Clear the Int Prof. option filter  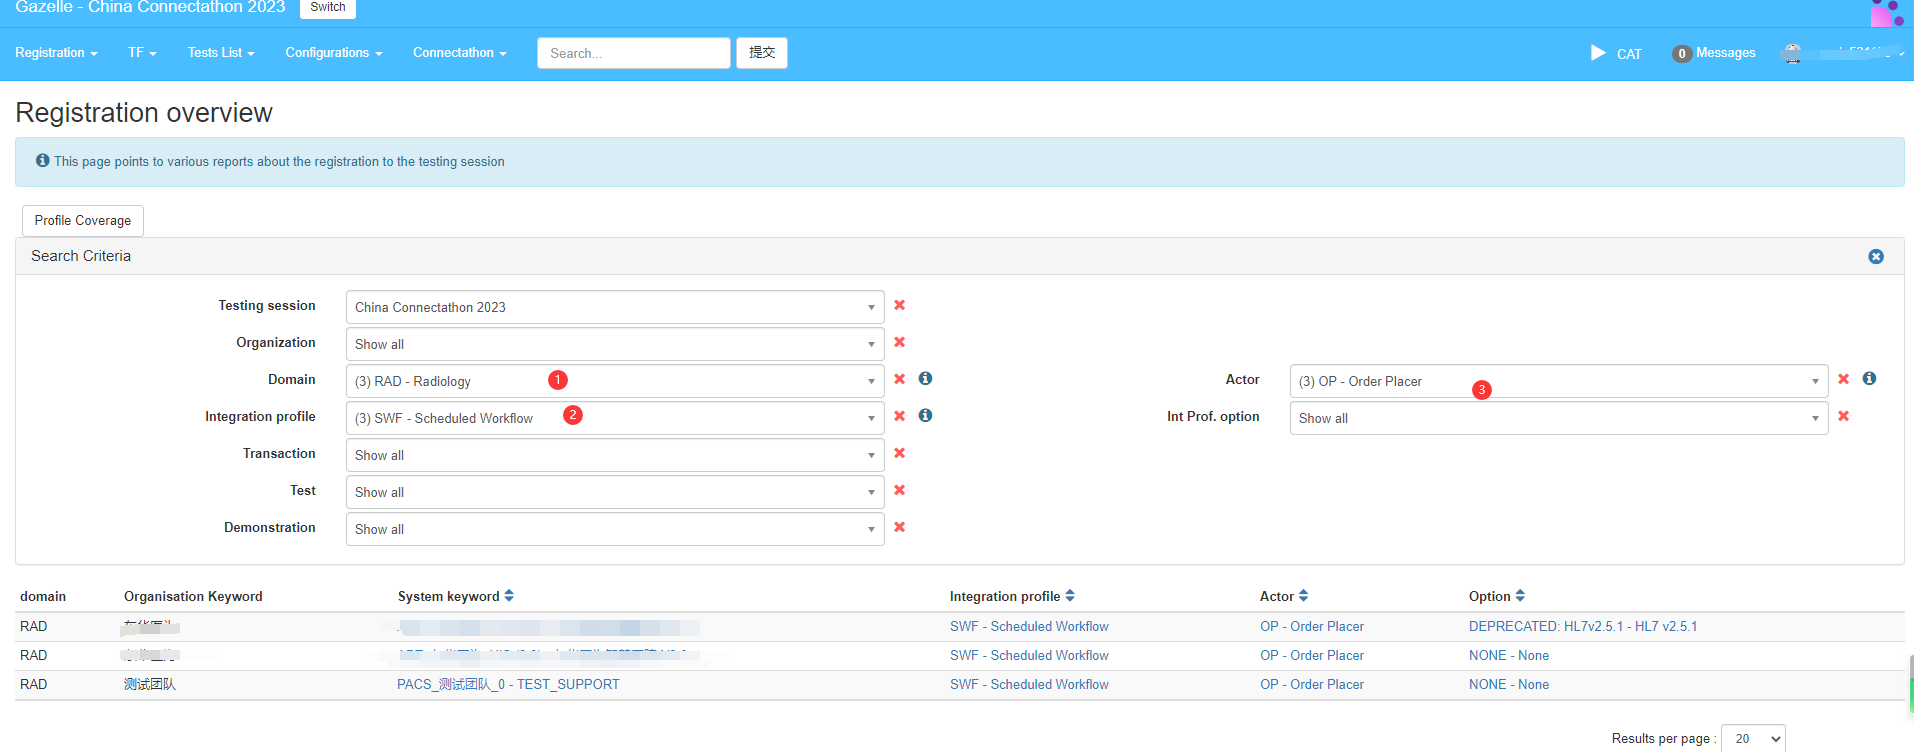click(x=1843, y=416)
